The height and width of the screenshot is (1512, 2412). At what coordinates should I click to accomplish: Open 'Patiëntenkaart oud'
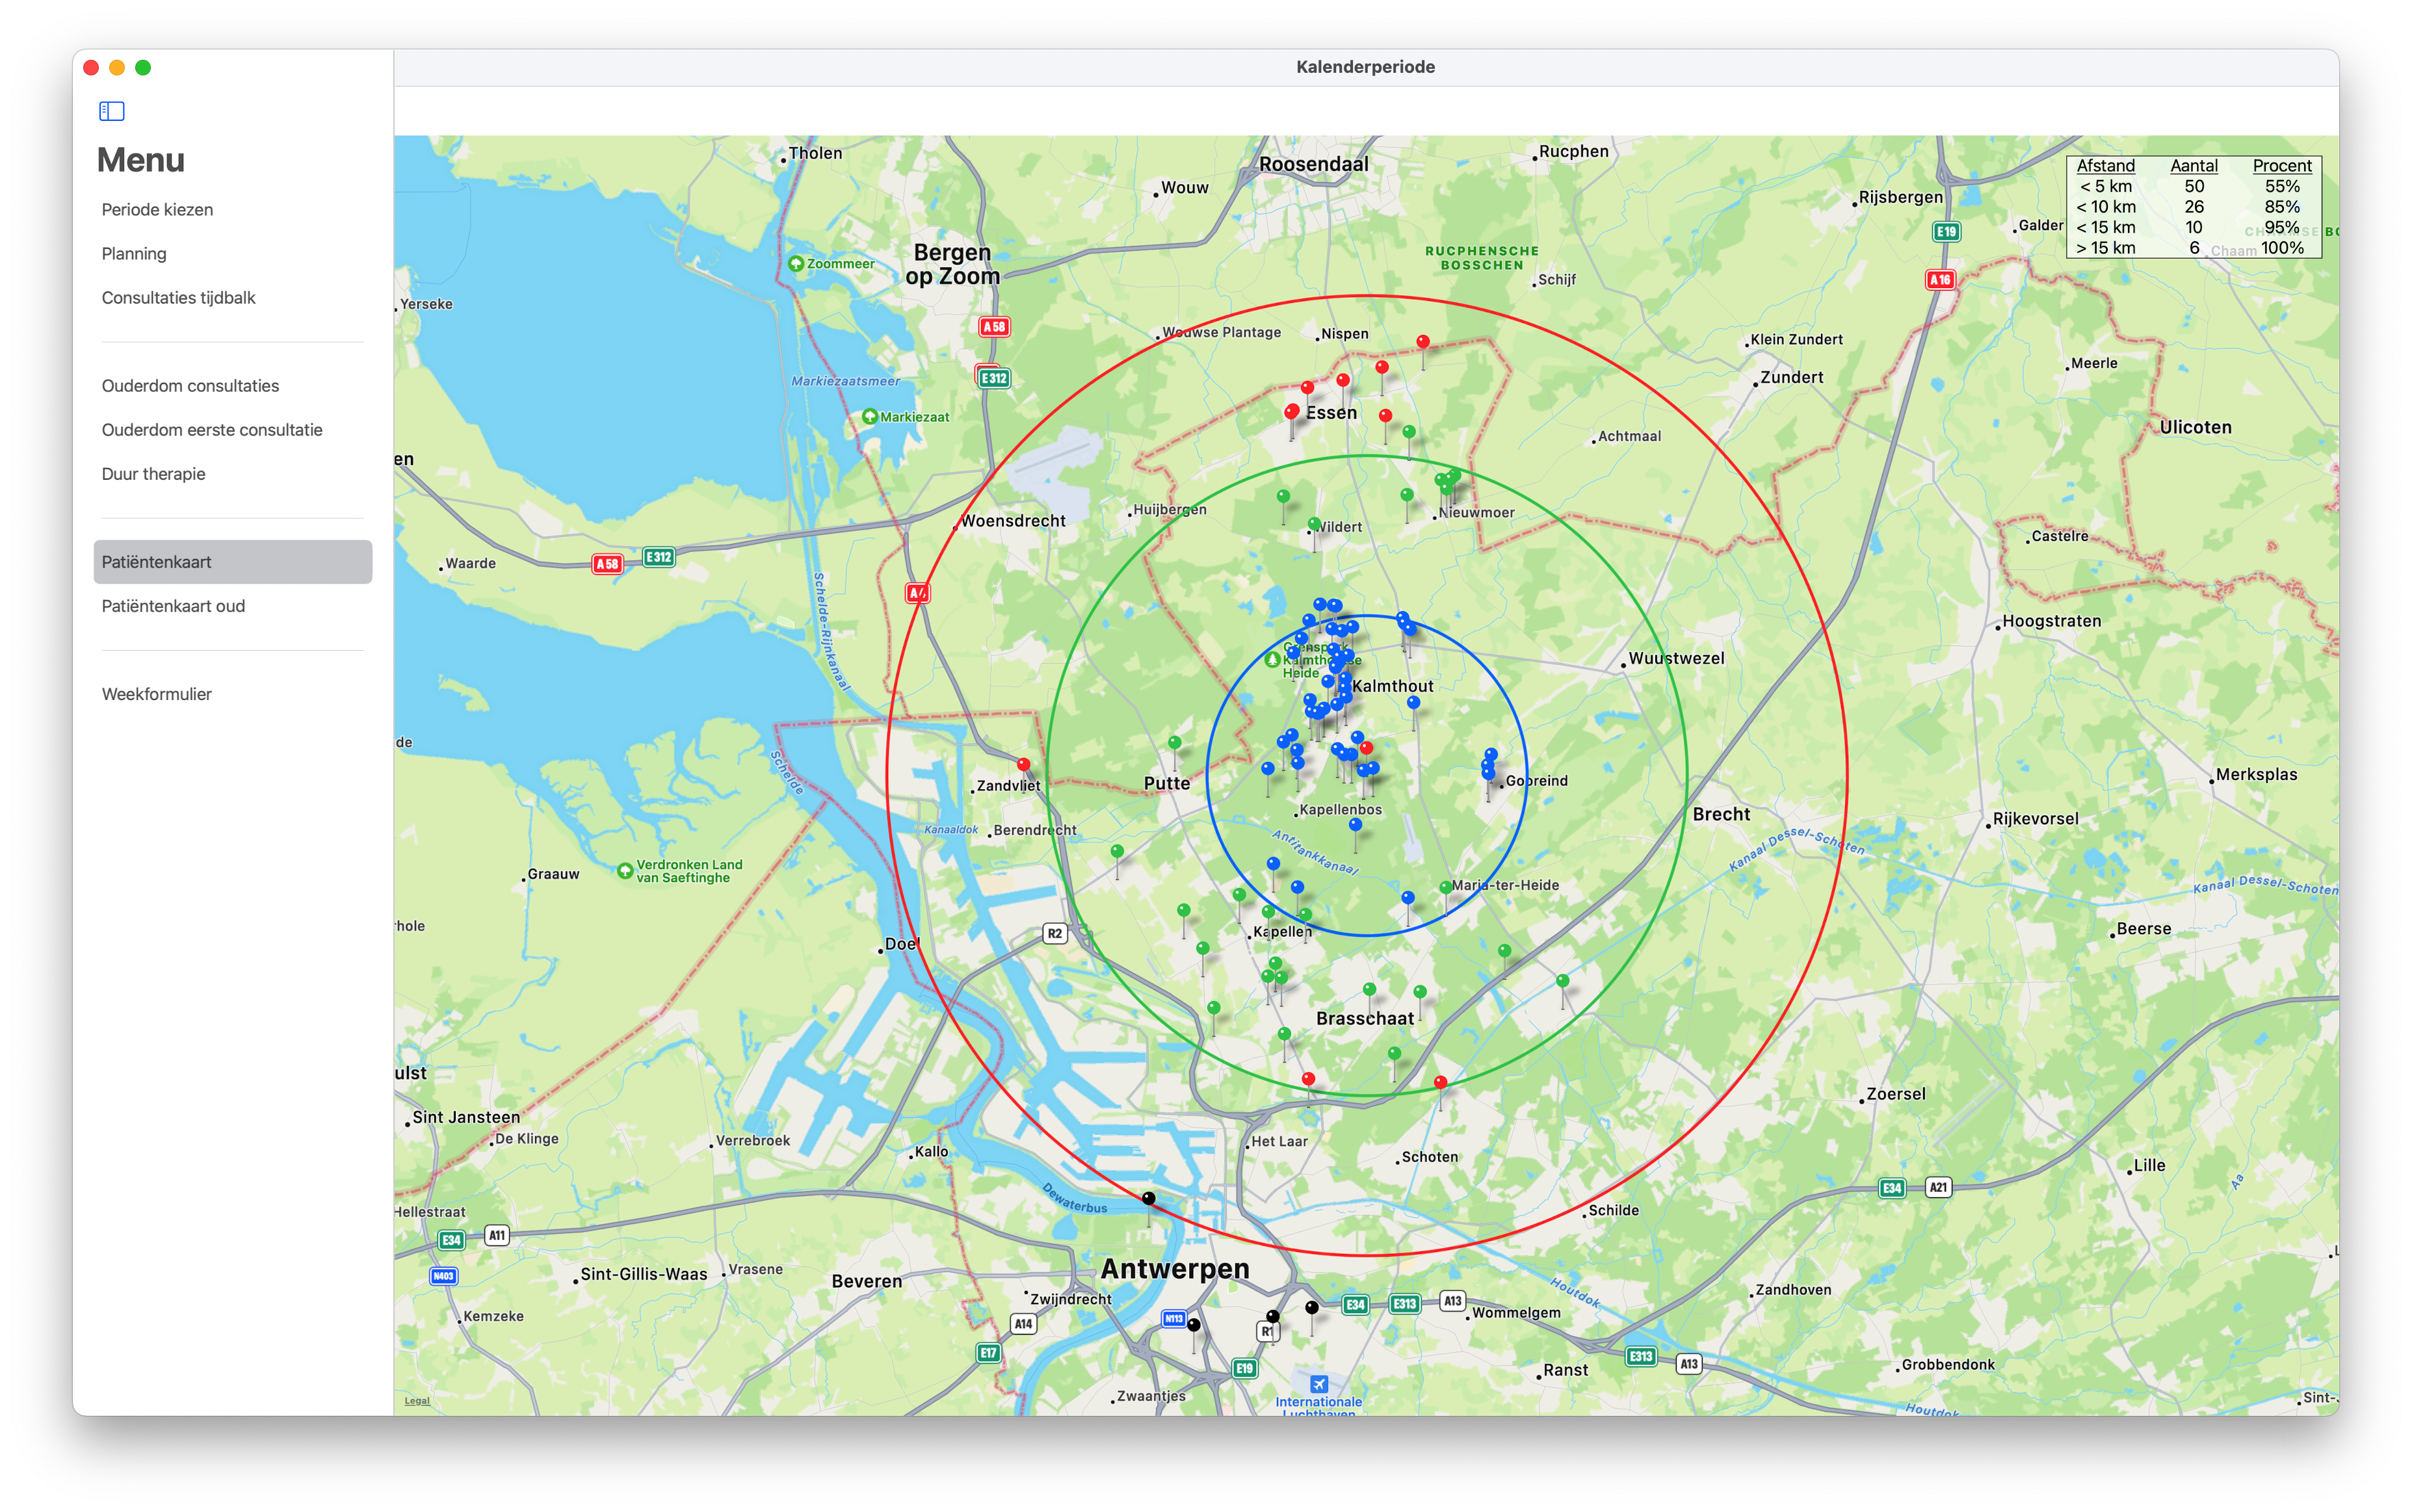click(173, 605)
